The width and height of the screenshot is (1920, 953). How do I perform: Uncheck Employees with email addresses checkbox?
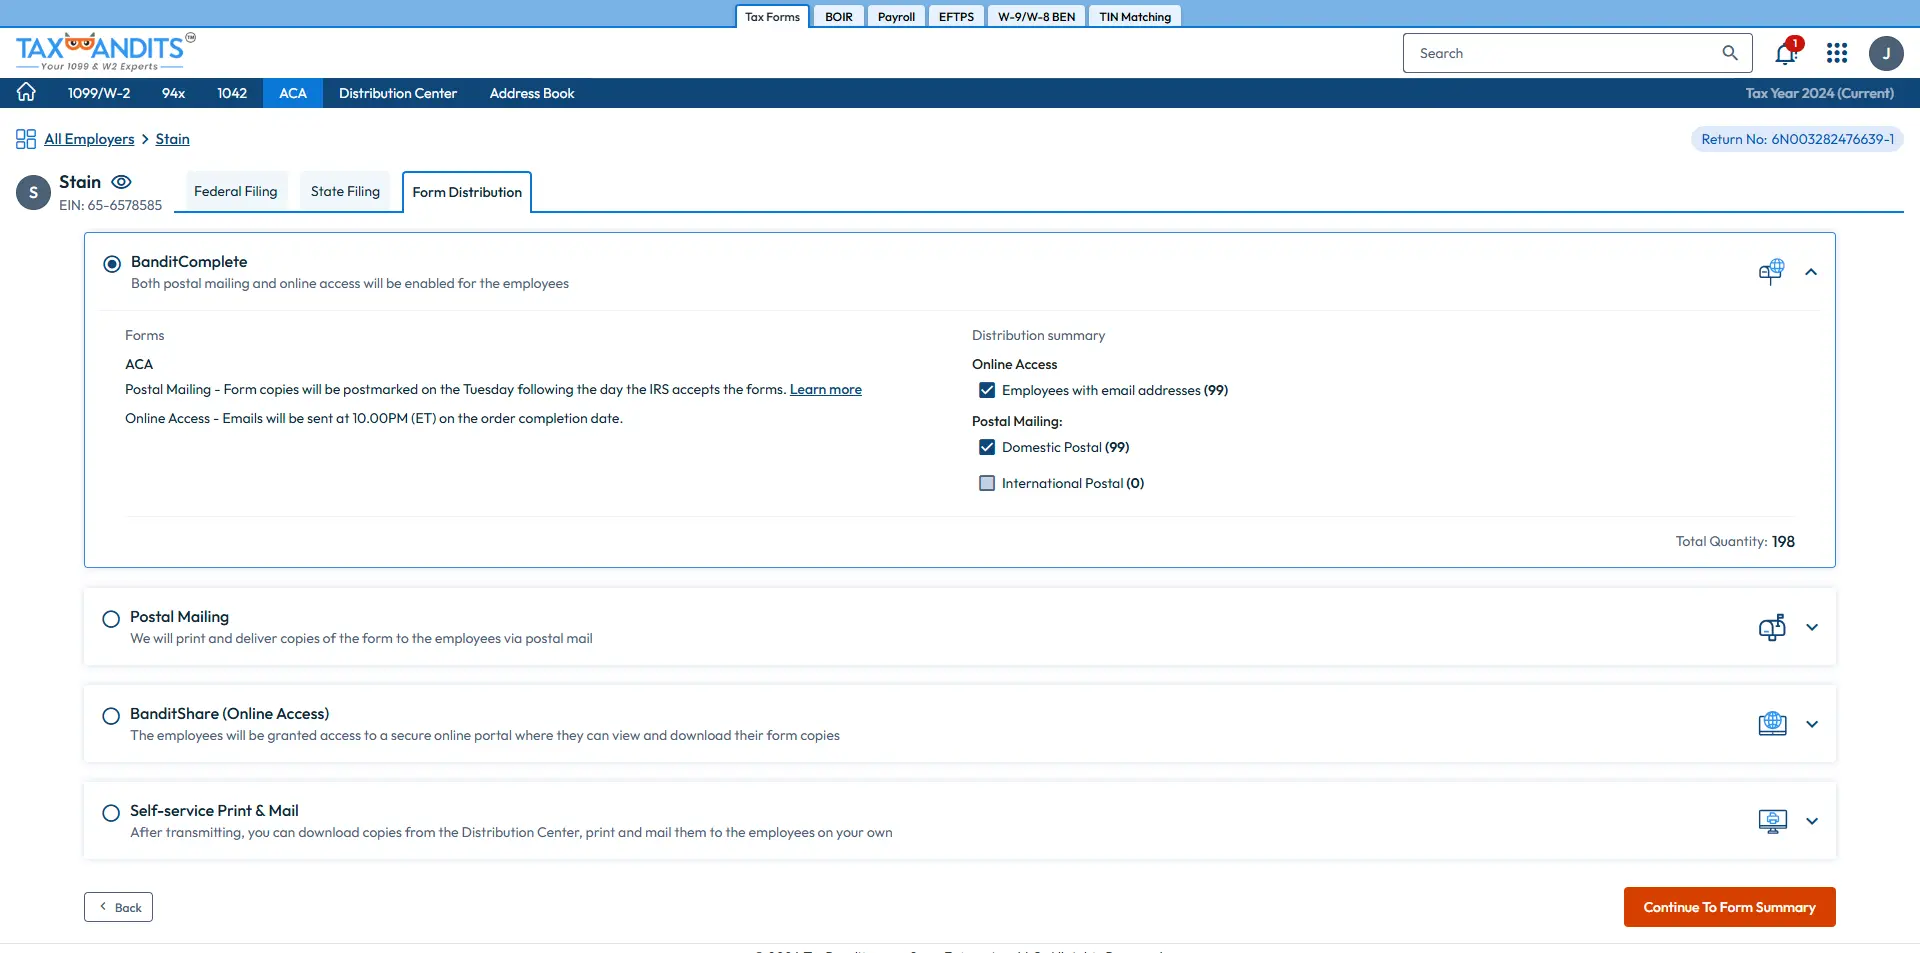[x=987, y=390]
